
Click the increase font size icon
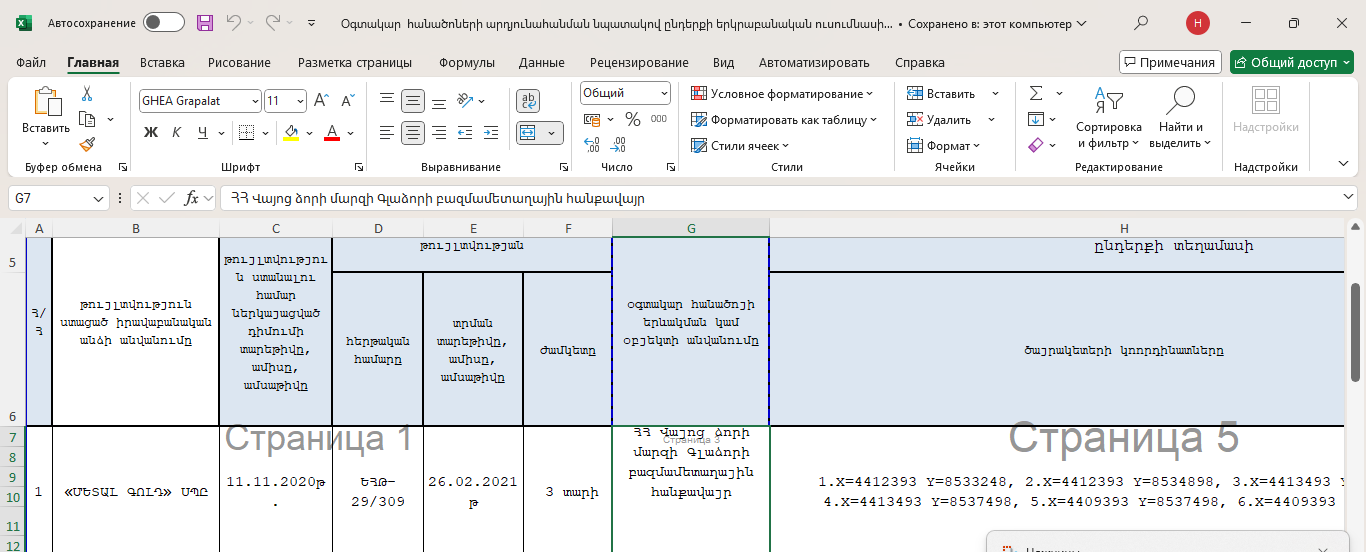click(x=321, y=101)
